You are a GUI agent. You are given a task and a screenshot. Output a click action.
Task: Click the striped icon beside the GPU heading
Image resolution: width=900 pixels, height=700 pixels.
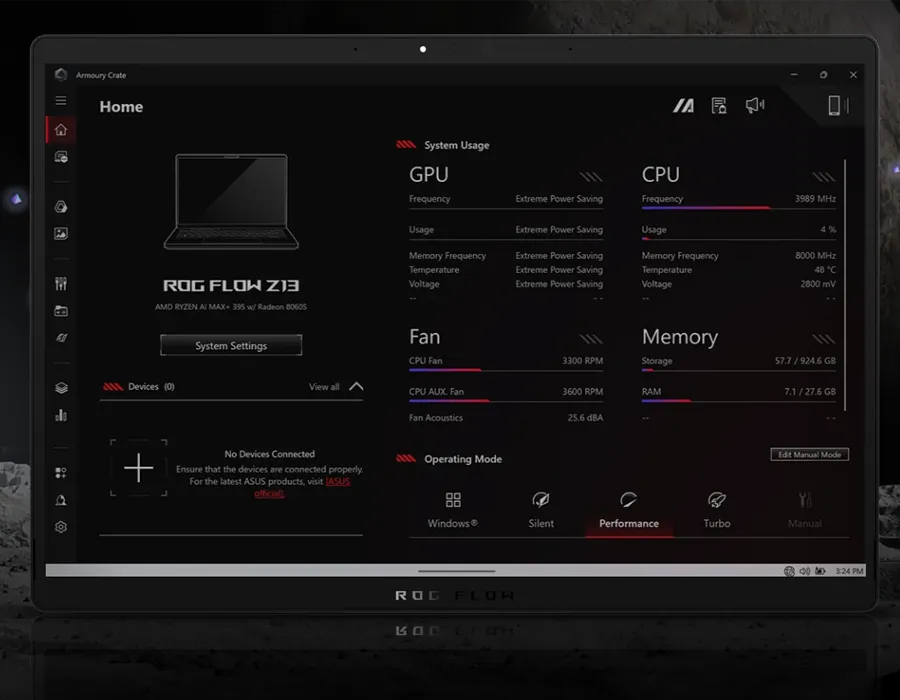tap(591, 177)
